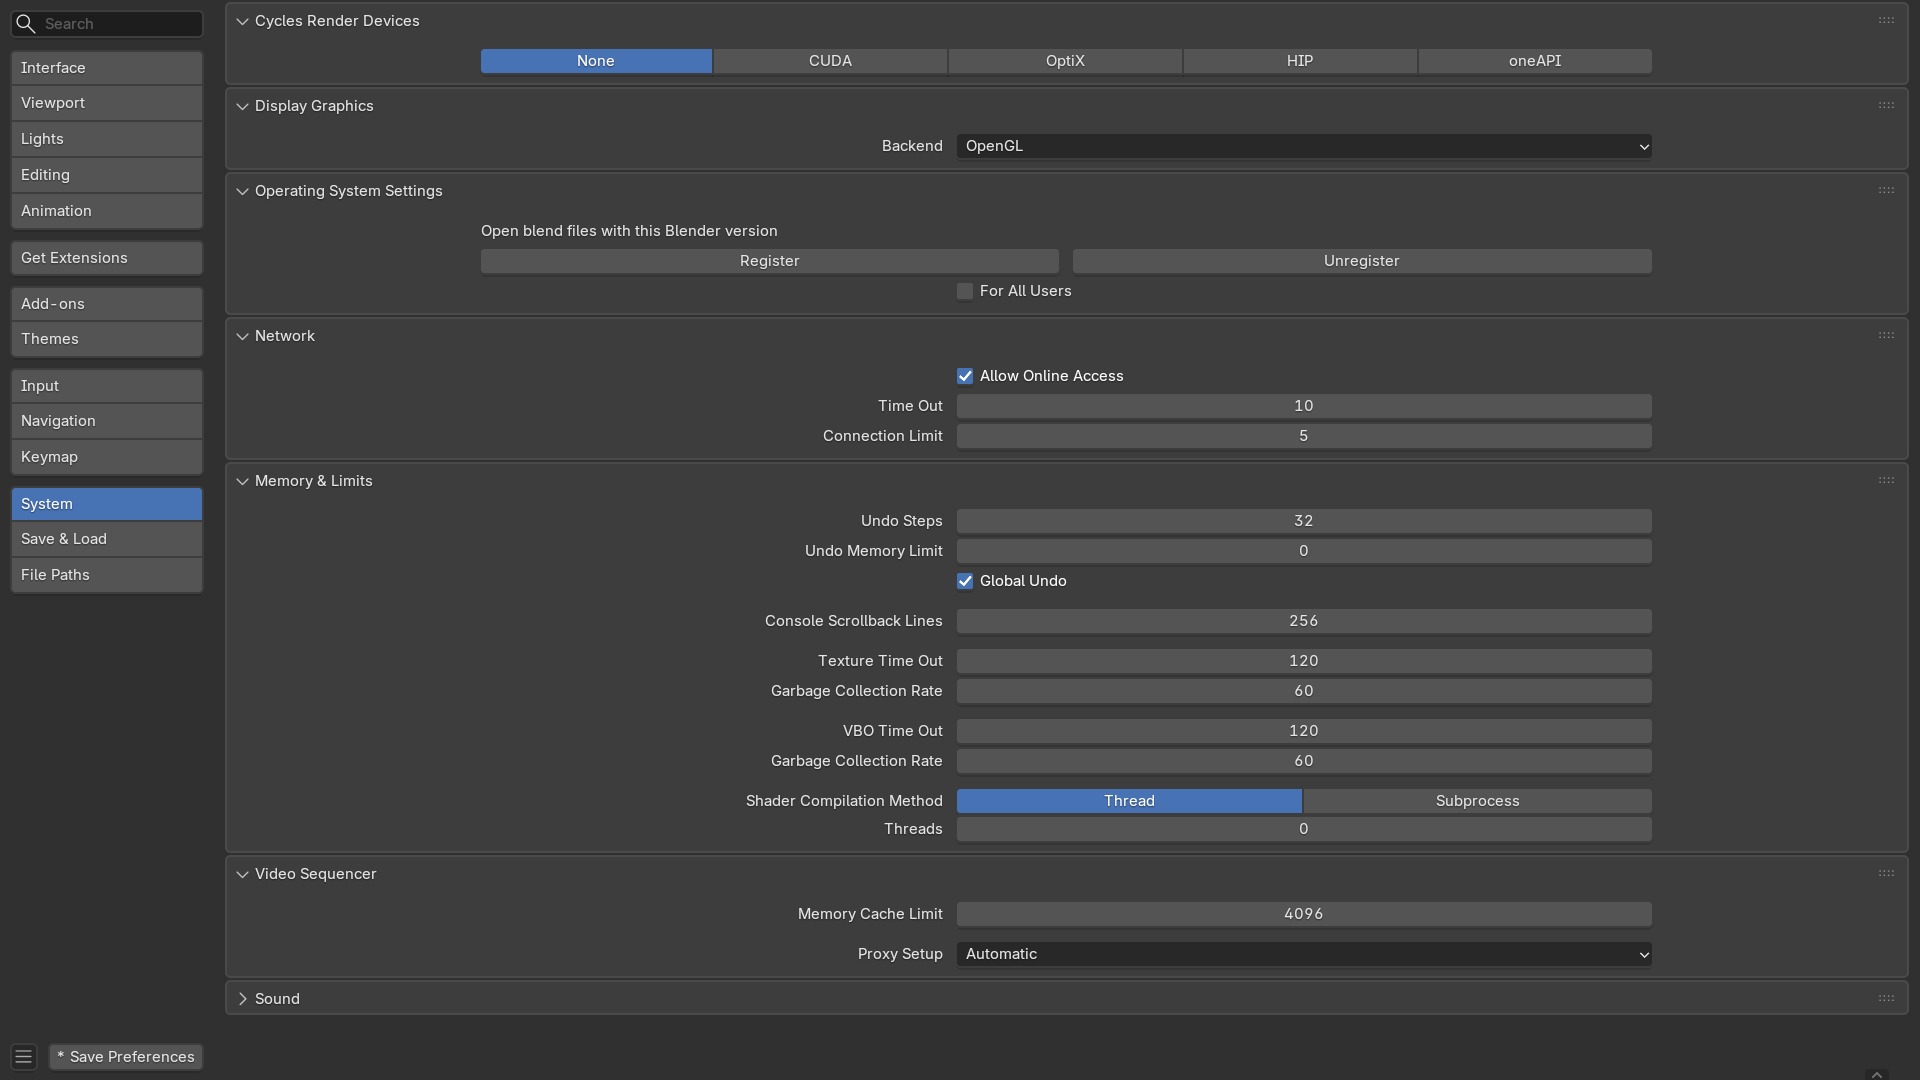Click the Unregister button
The height and width of the screenshot is (1080, 1920).
click(1362, 261)
